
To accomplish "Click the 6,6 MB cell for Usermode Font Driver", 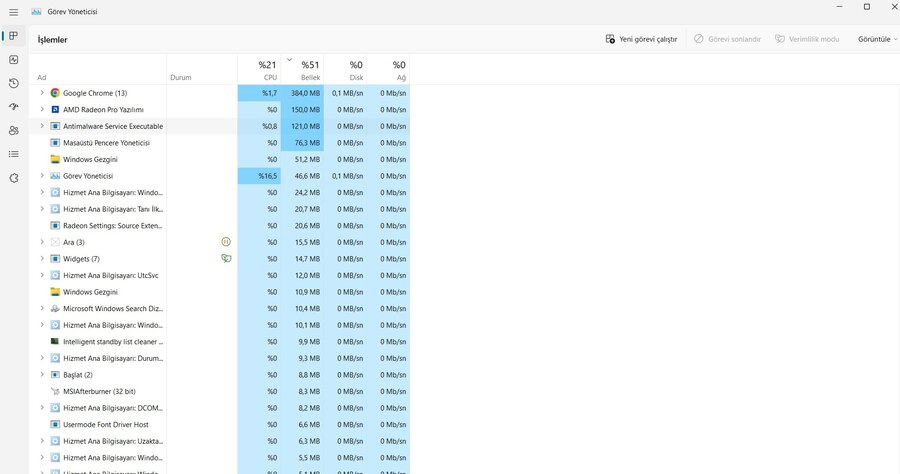I will 302,425.
